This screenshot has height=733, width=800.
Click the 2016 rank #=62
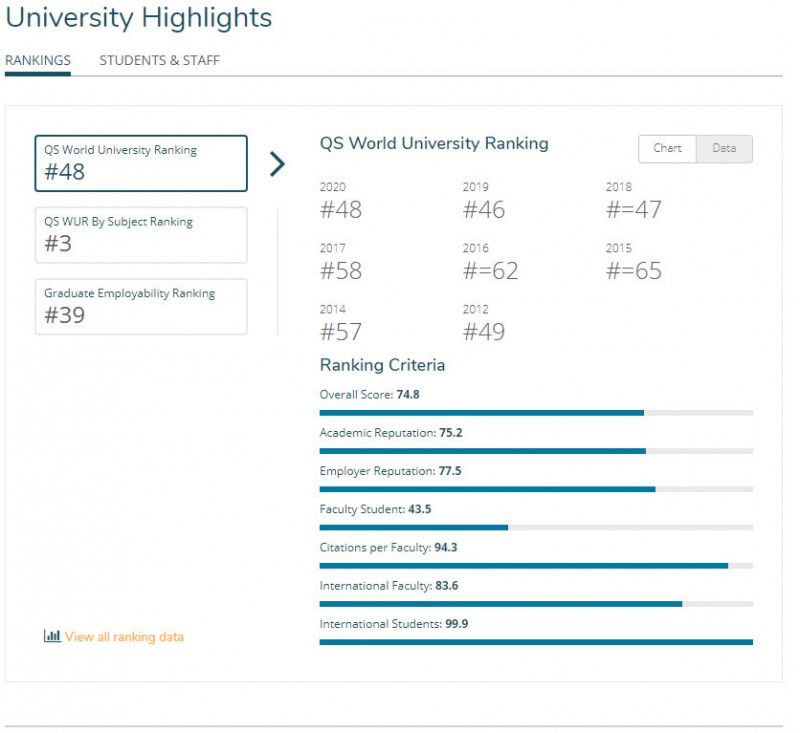[491, 271]
